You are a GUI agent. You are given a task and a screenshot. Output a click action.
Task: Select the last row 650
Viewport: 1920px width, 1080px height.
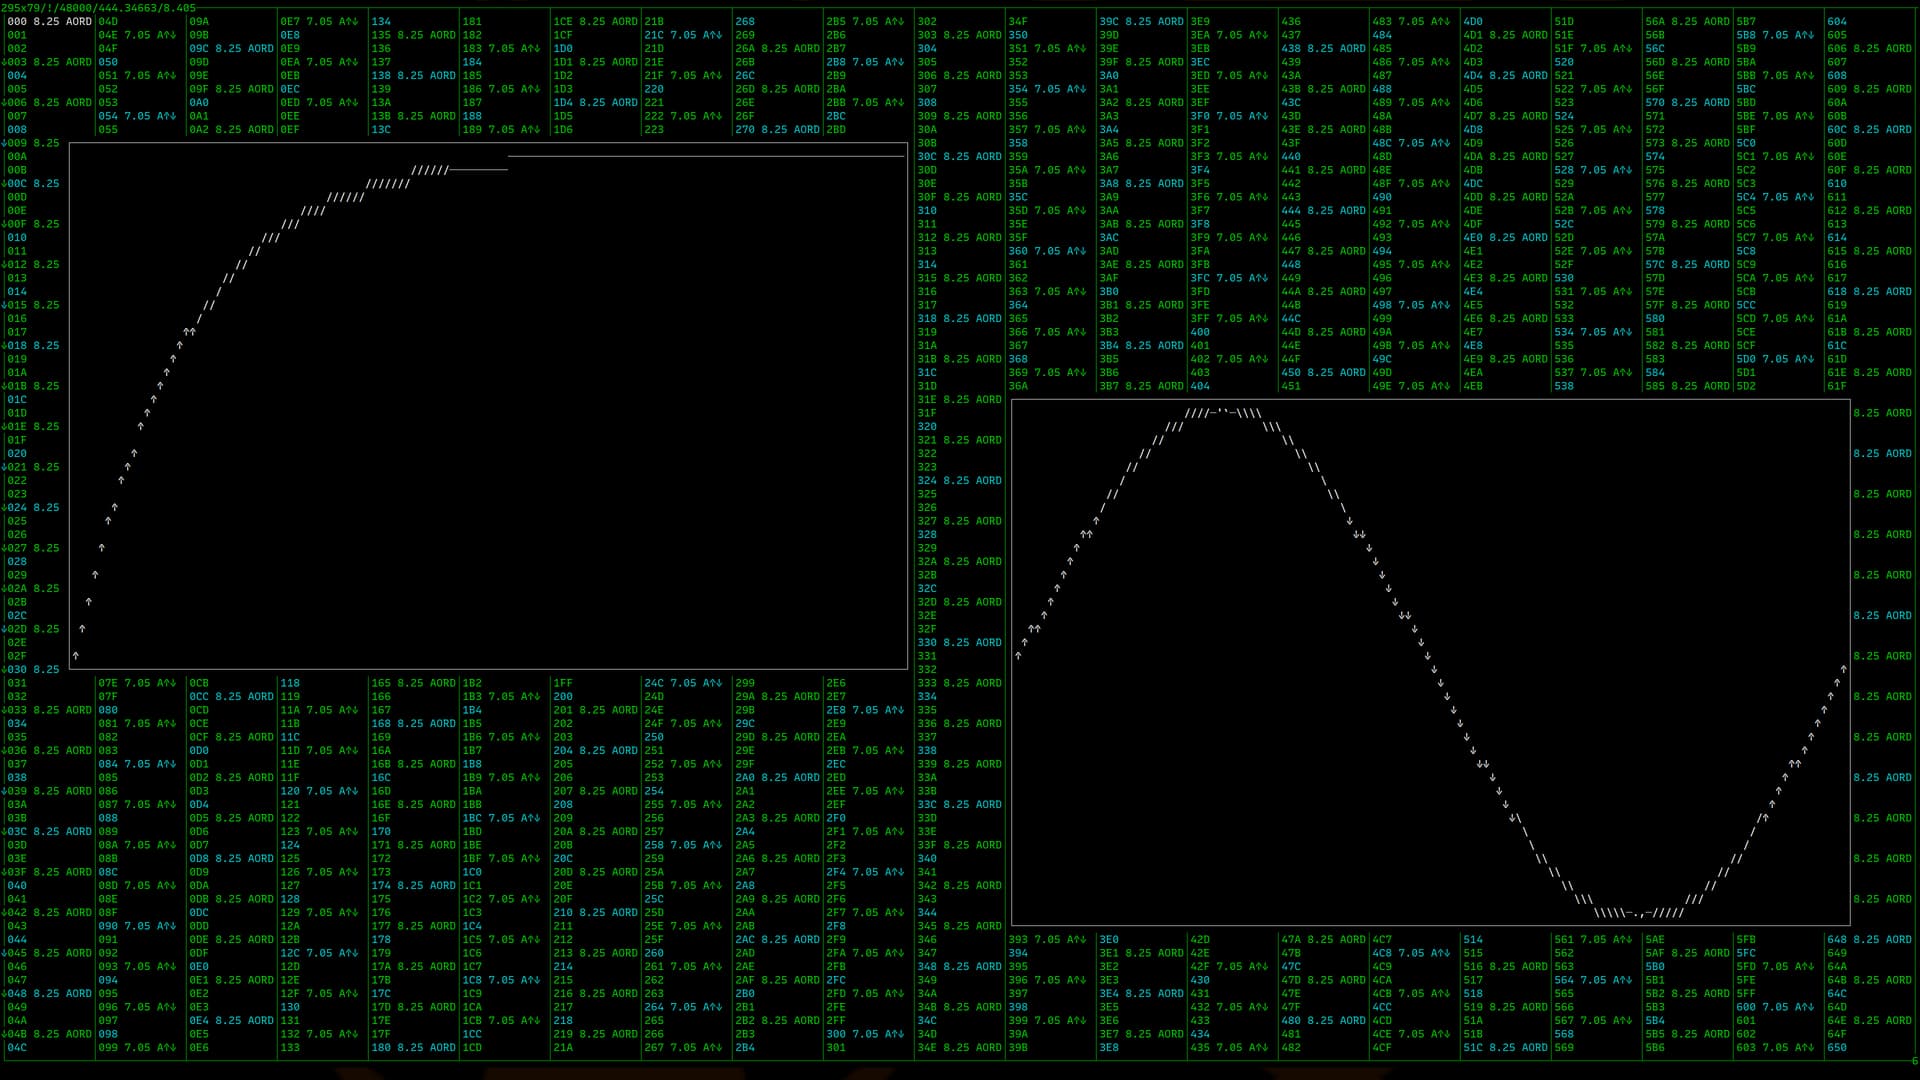tap(1836, 1048)
